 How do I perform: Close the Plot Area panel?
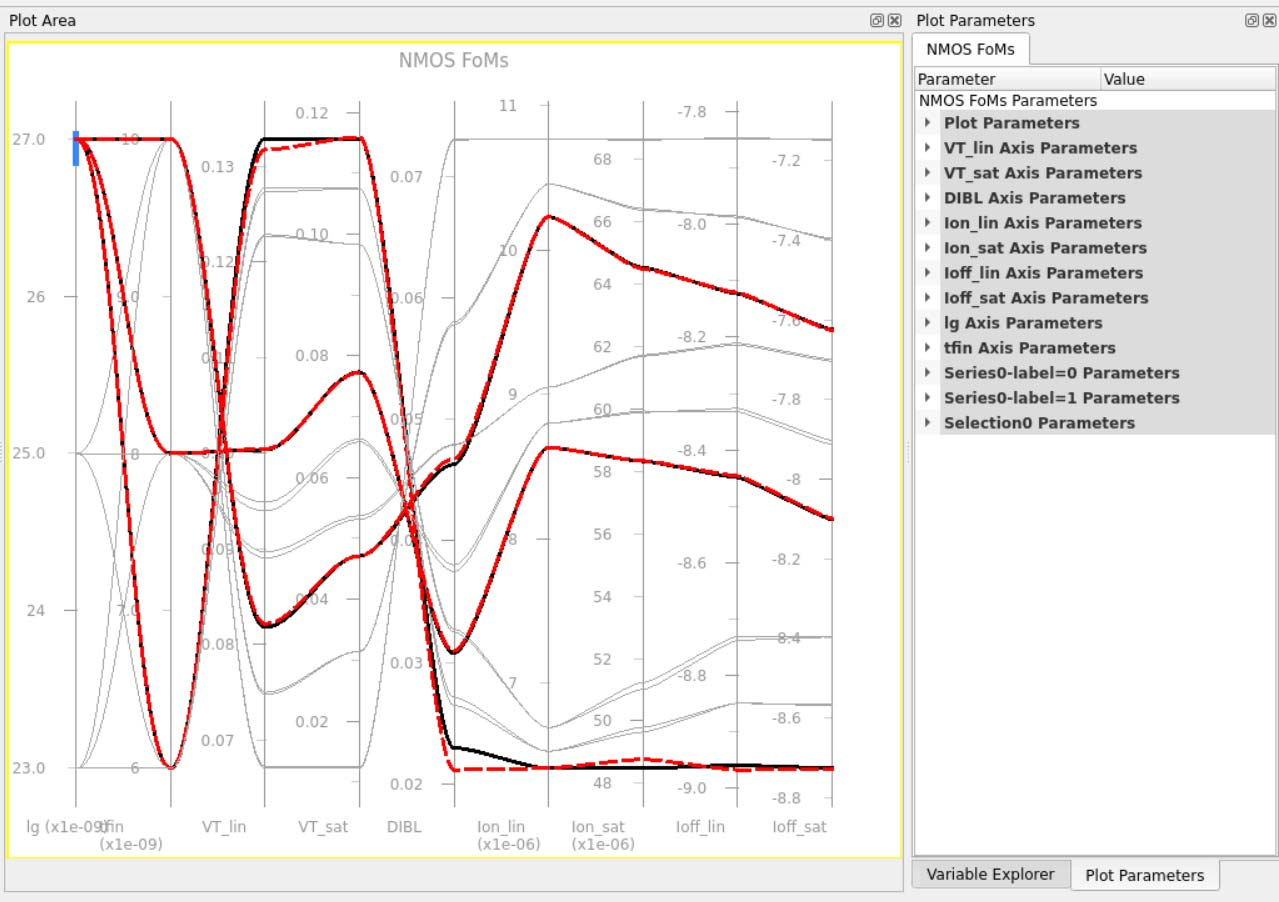tap(894, 20)
